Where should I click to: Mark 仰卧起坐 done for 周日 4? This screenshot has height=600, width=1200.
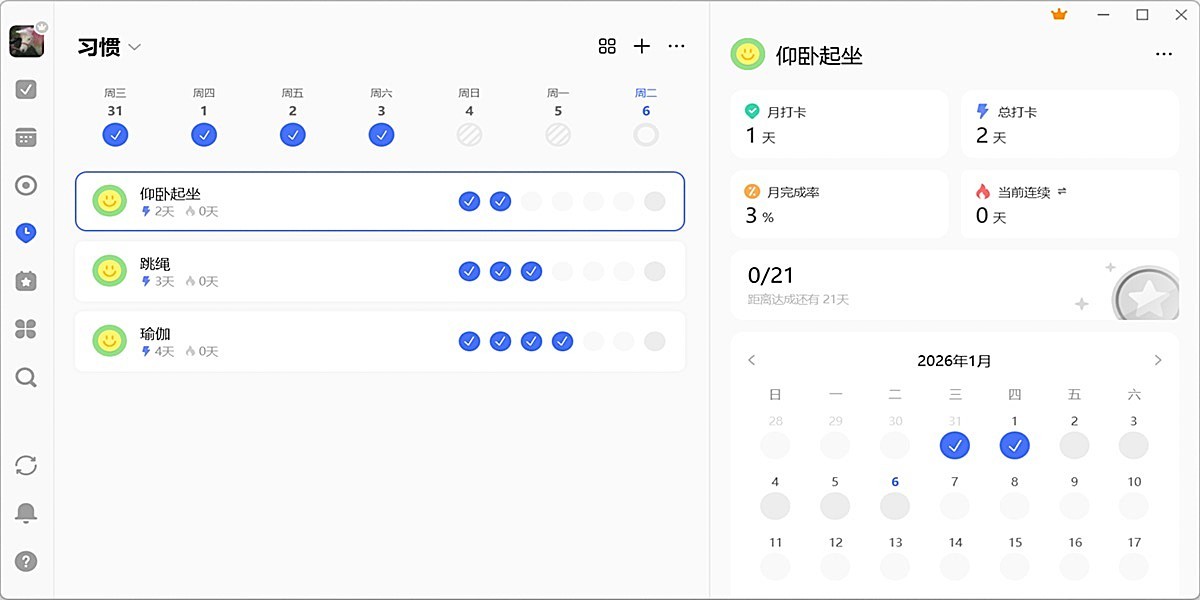pyautogui.click(x=593, y=201)
